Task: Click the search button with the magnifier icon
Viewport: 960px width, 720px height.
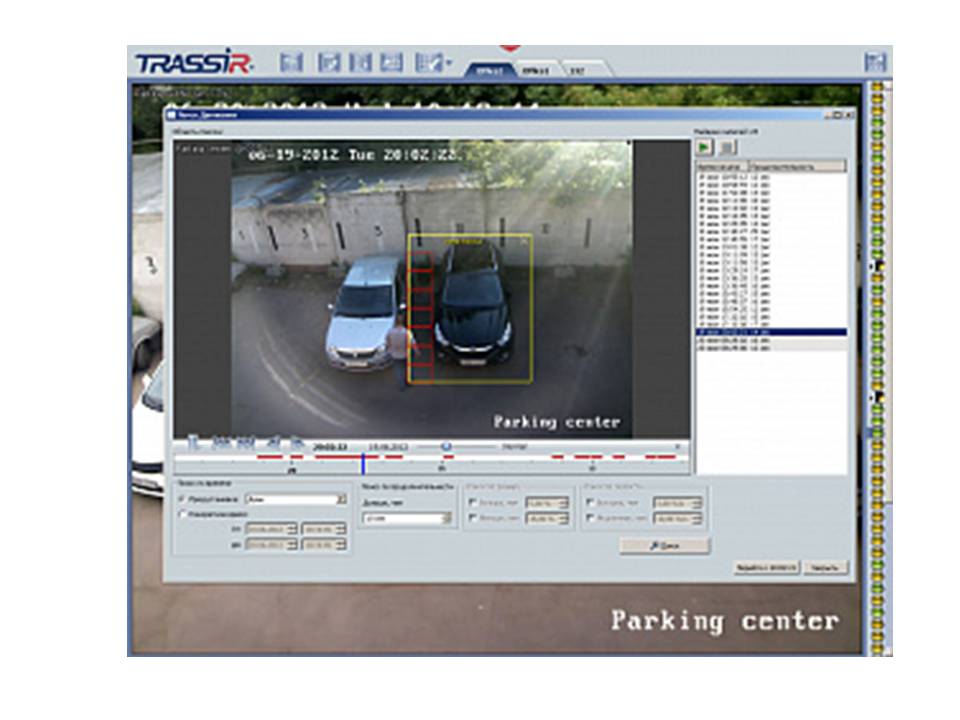Action: [665, 546]
